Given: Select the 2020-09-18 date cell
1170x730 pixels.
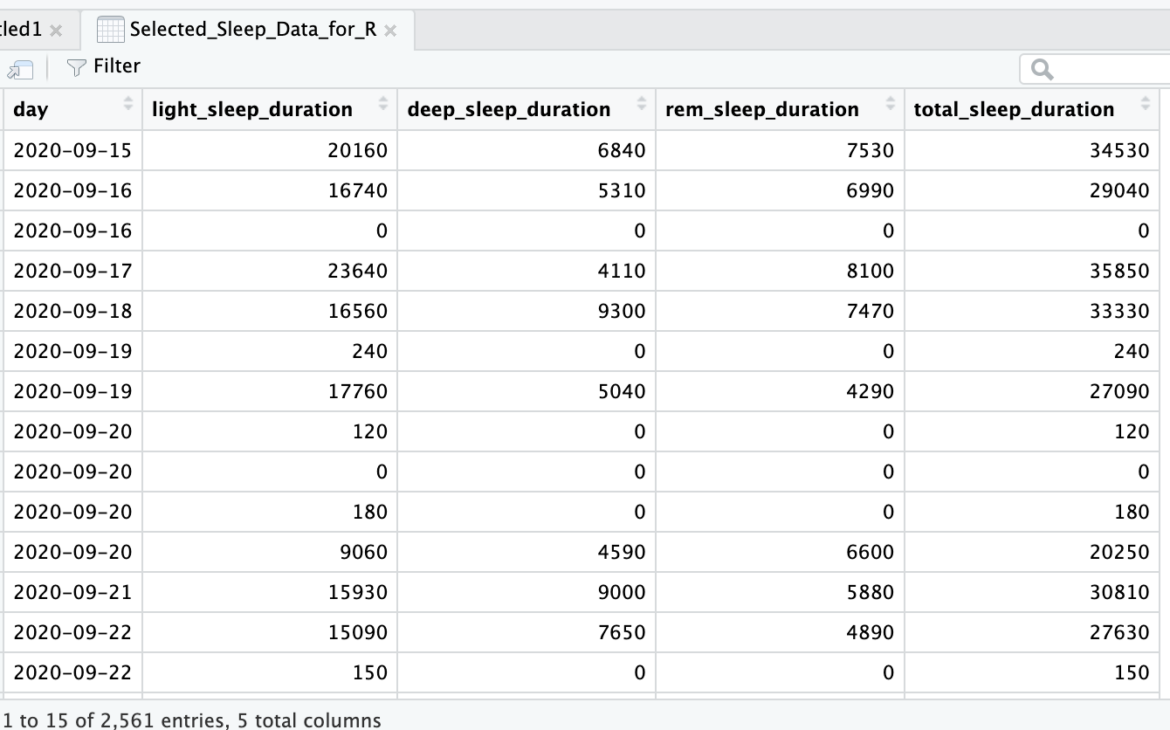Looking at the screenshot, I should 72,311.
